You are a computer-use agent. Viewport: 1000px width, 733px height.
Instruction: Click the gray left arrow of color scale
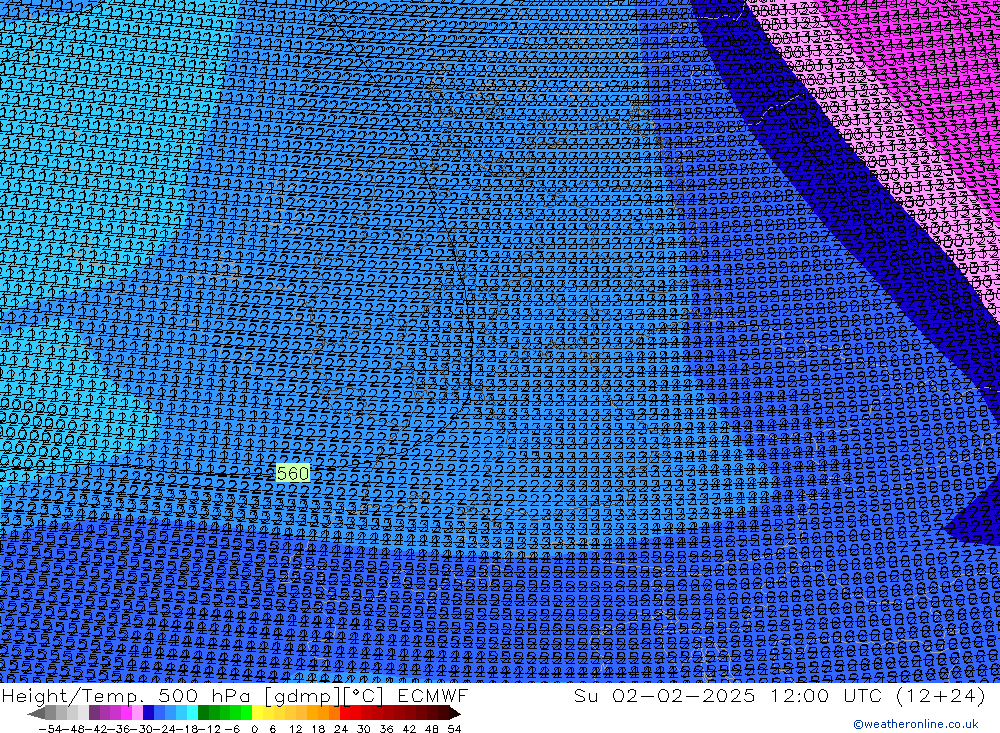coord(36,714)
